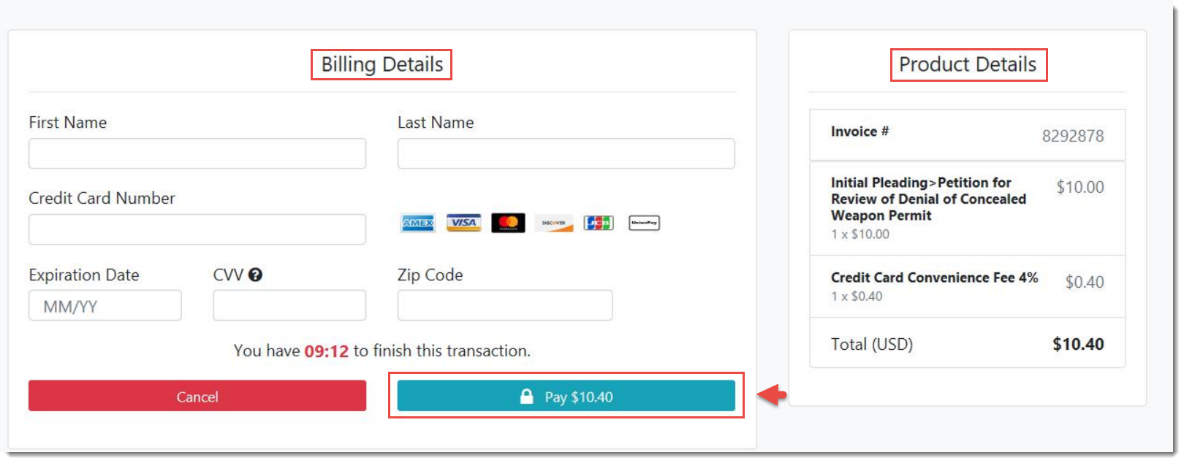
Task: Click the Credit Card Convenience Fee line
Action: [x=967, y=286]
